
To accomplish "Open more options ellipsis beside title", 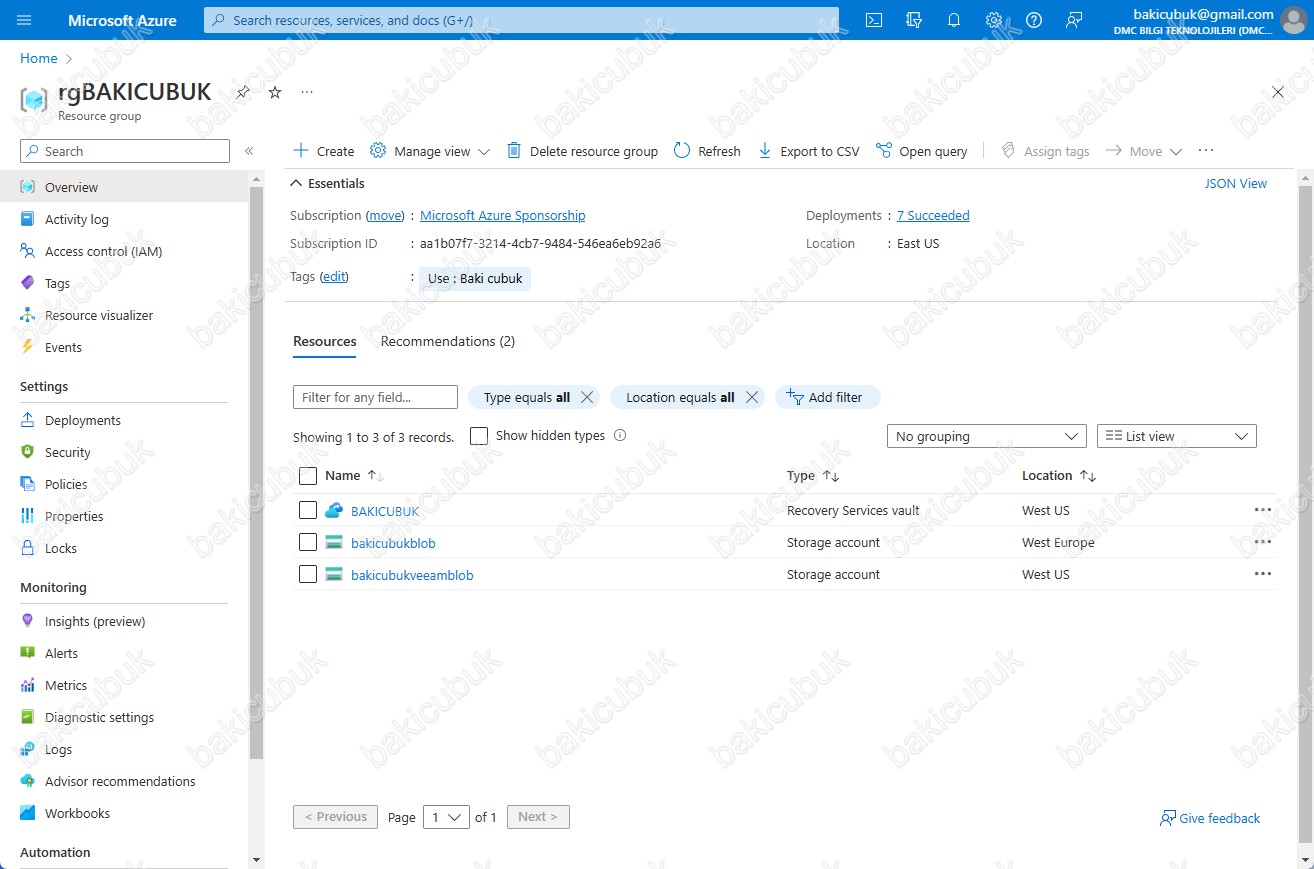I will [x=307, y=92].
